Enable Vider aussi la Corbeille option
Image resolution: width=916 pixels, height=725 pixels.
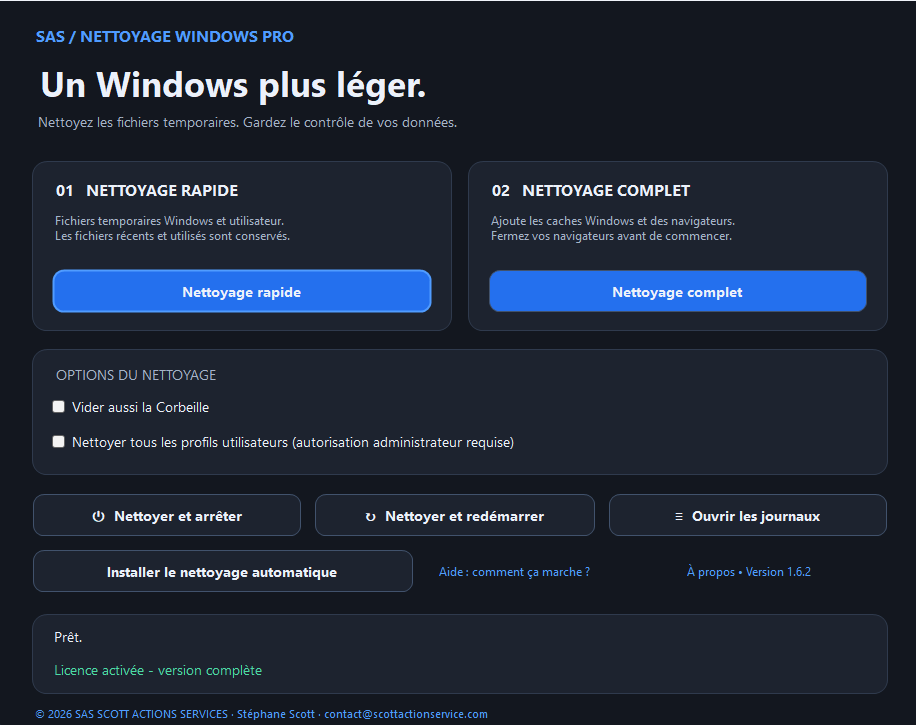point(58,407)
